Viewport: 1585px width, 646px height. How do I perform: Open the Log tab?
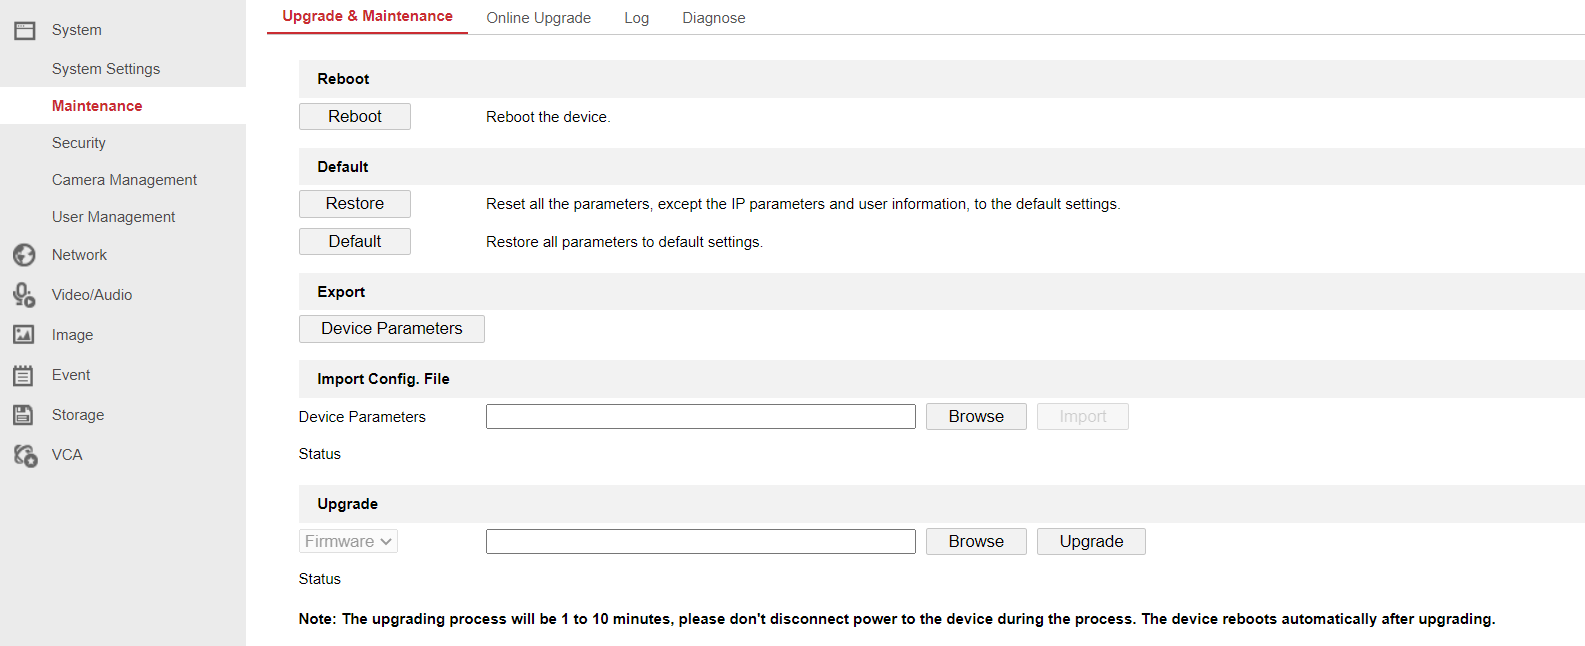point(636,18)
